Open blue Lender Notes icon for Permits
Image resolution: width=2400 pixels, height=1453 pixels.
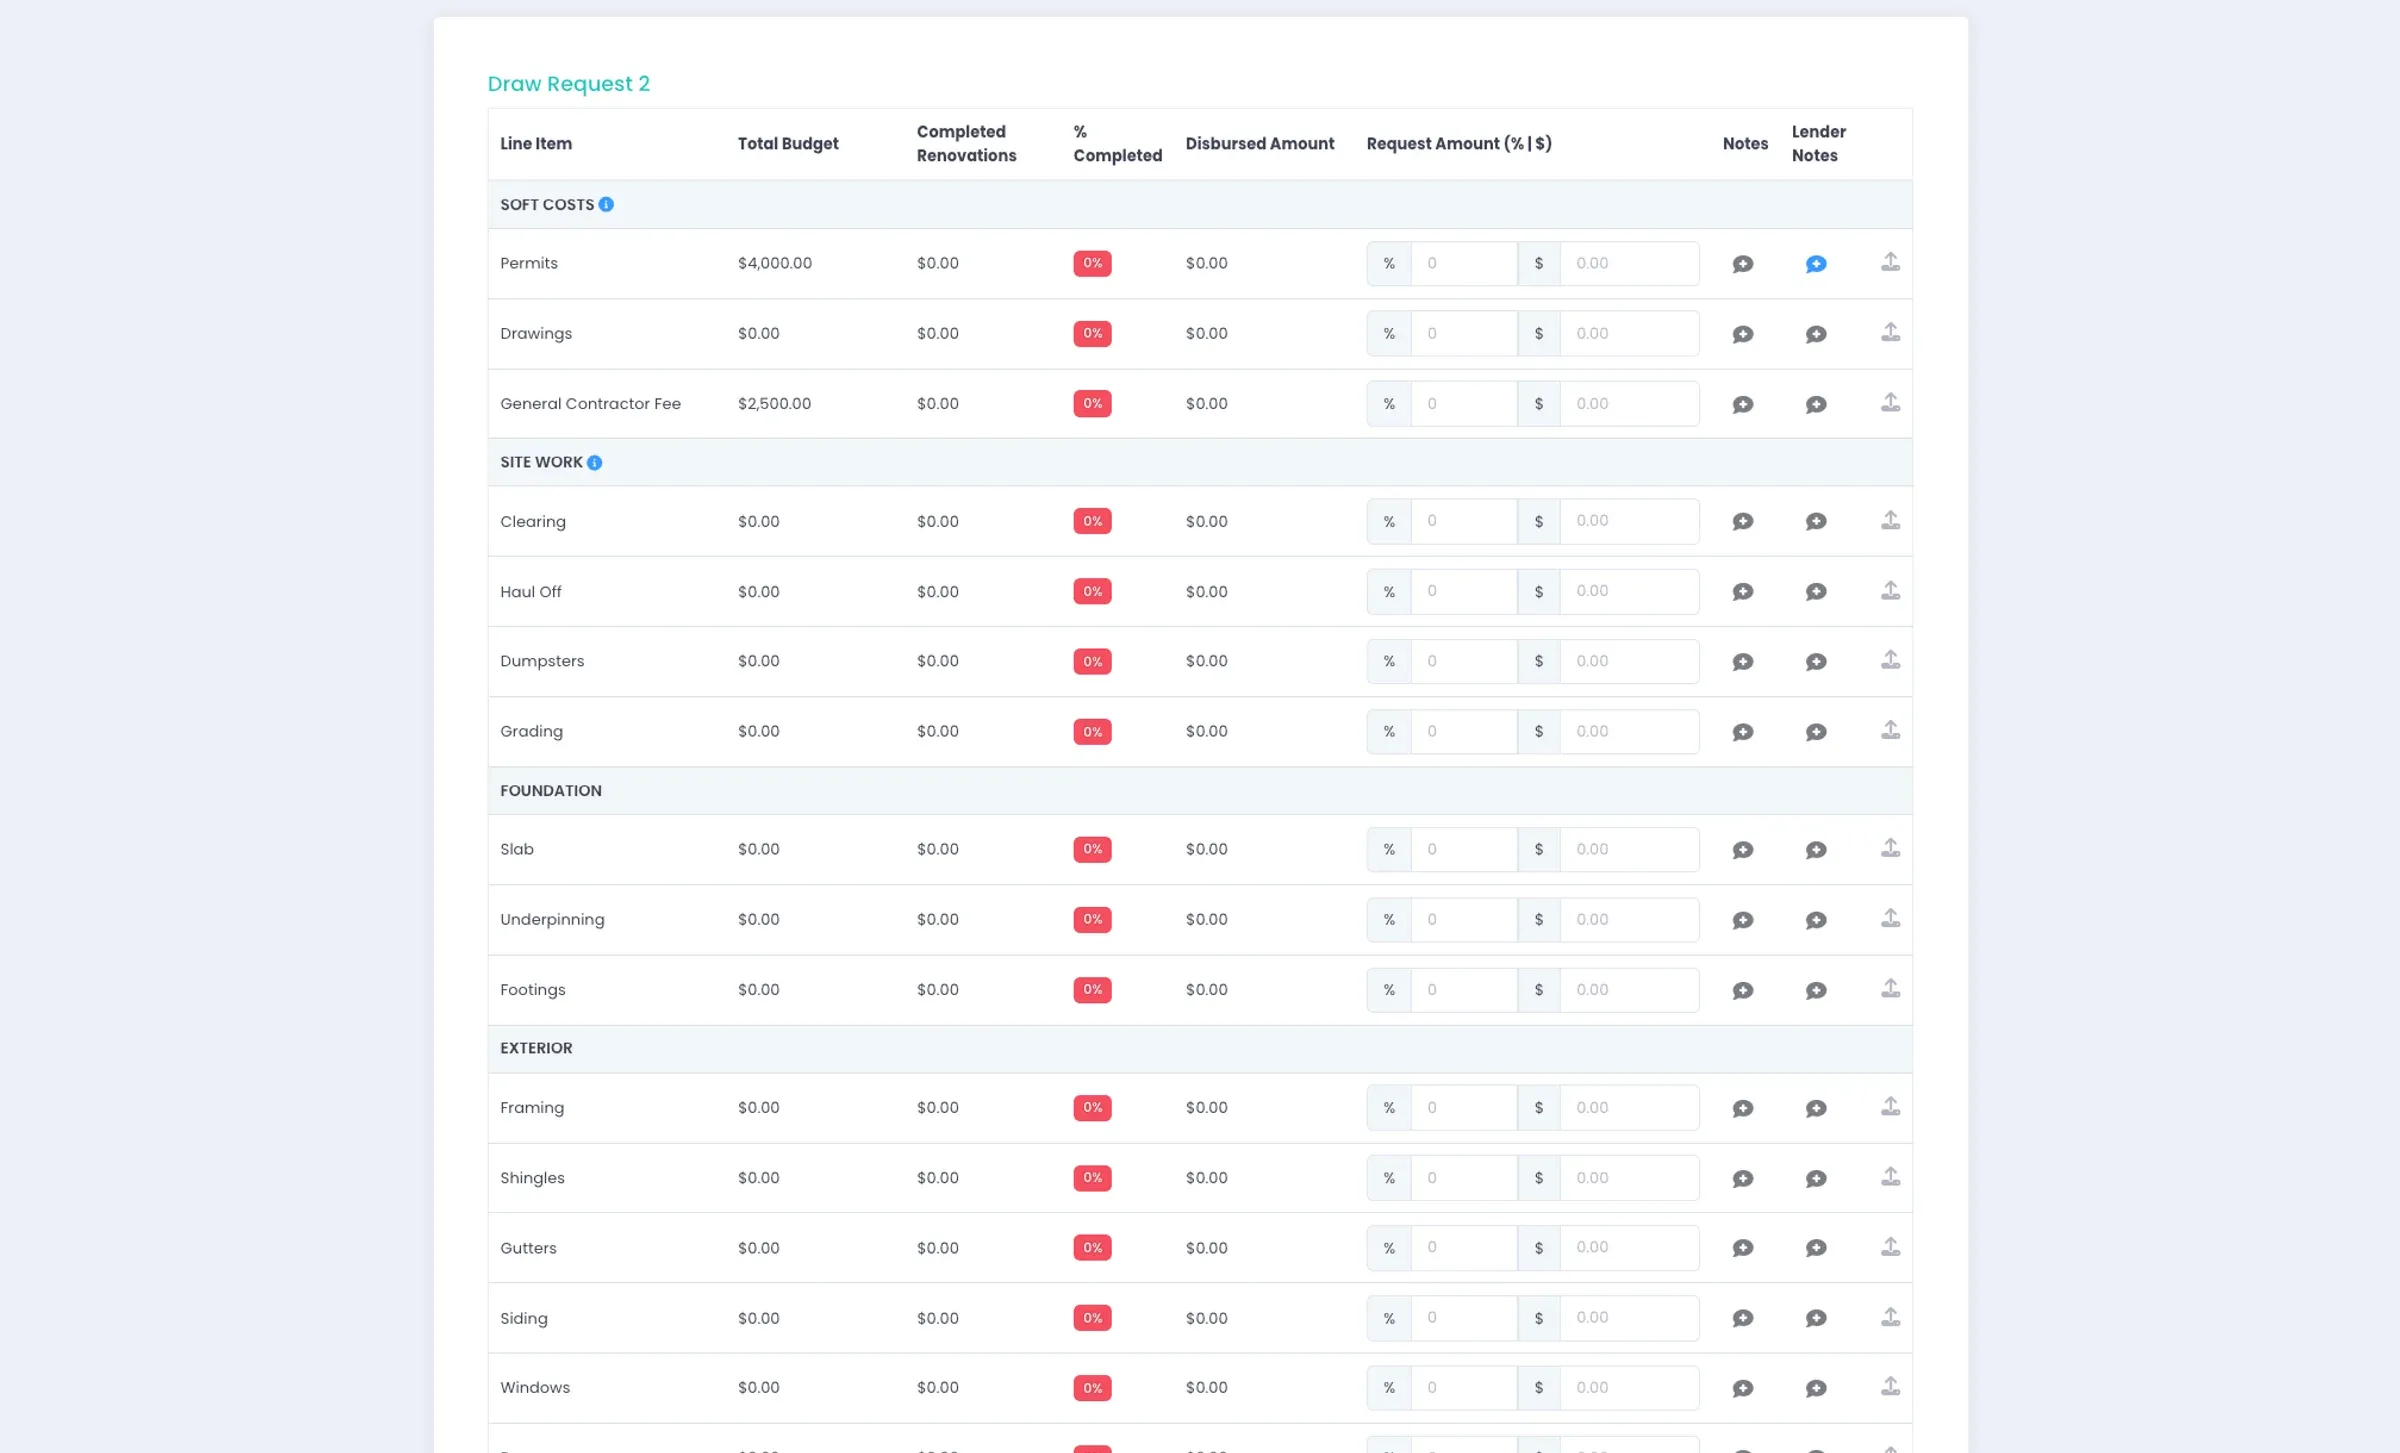tap(1816, 264)
